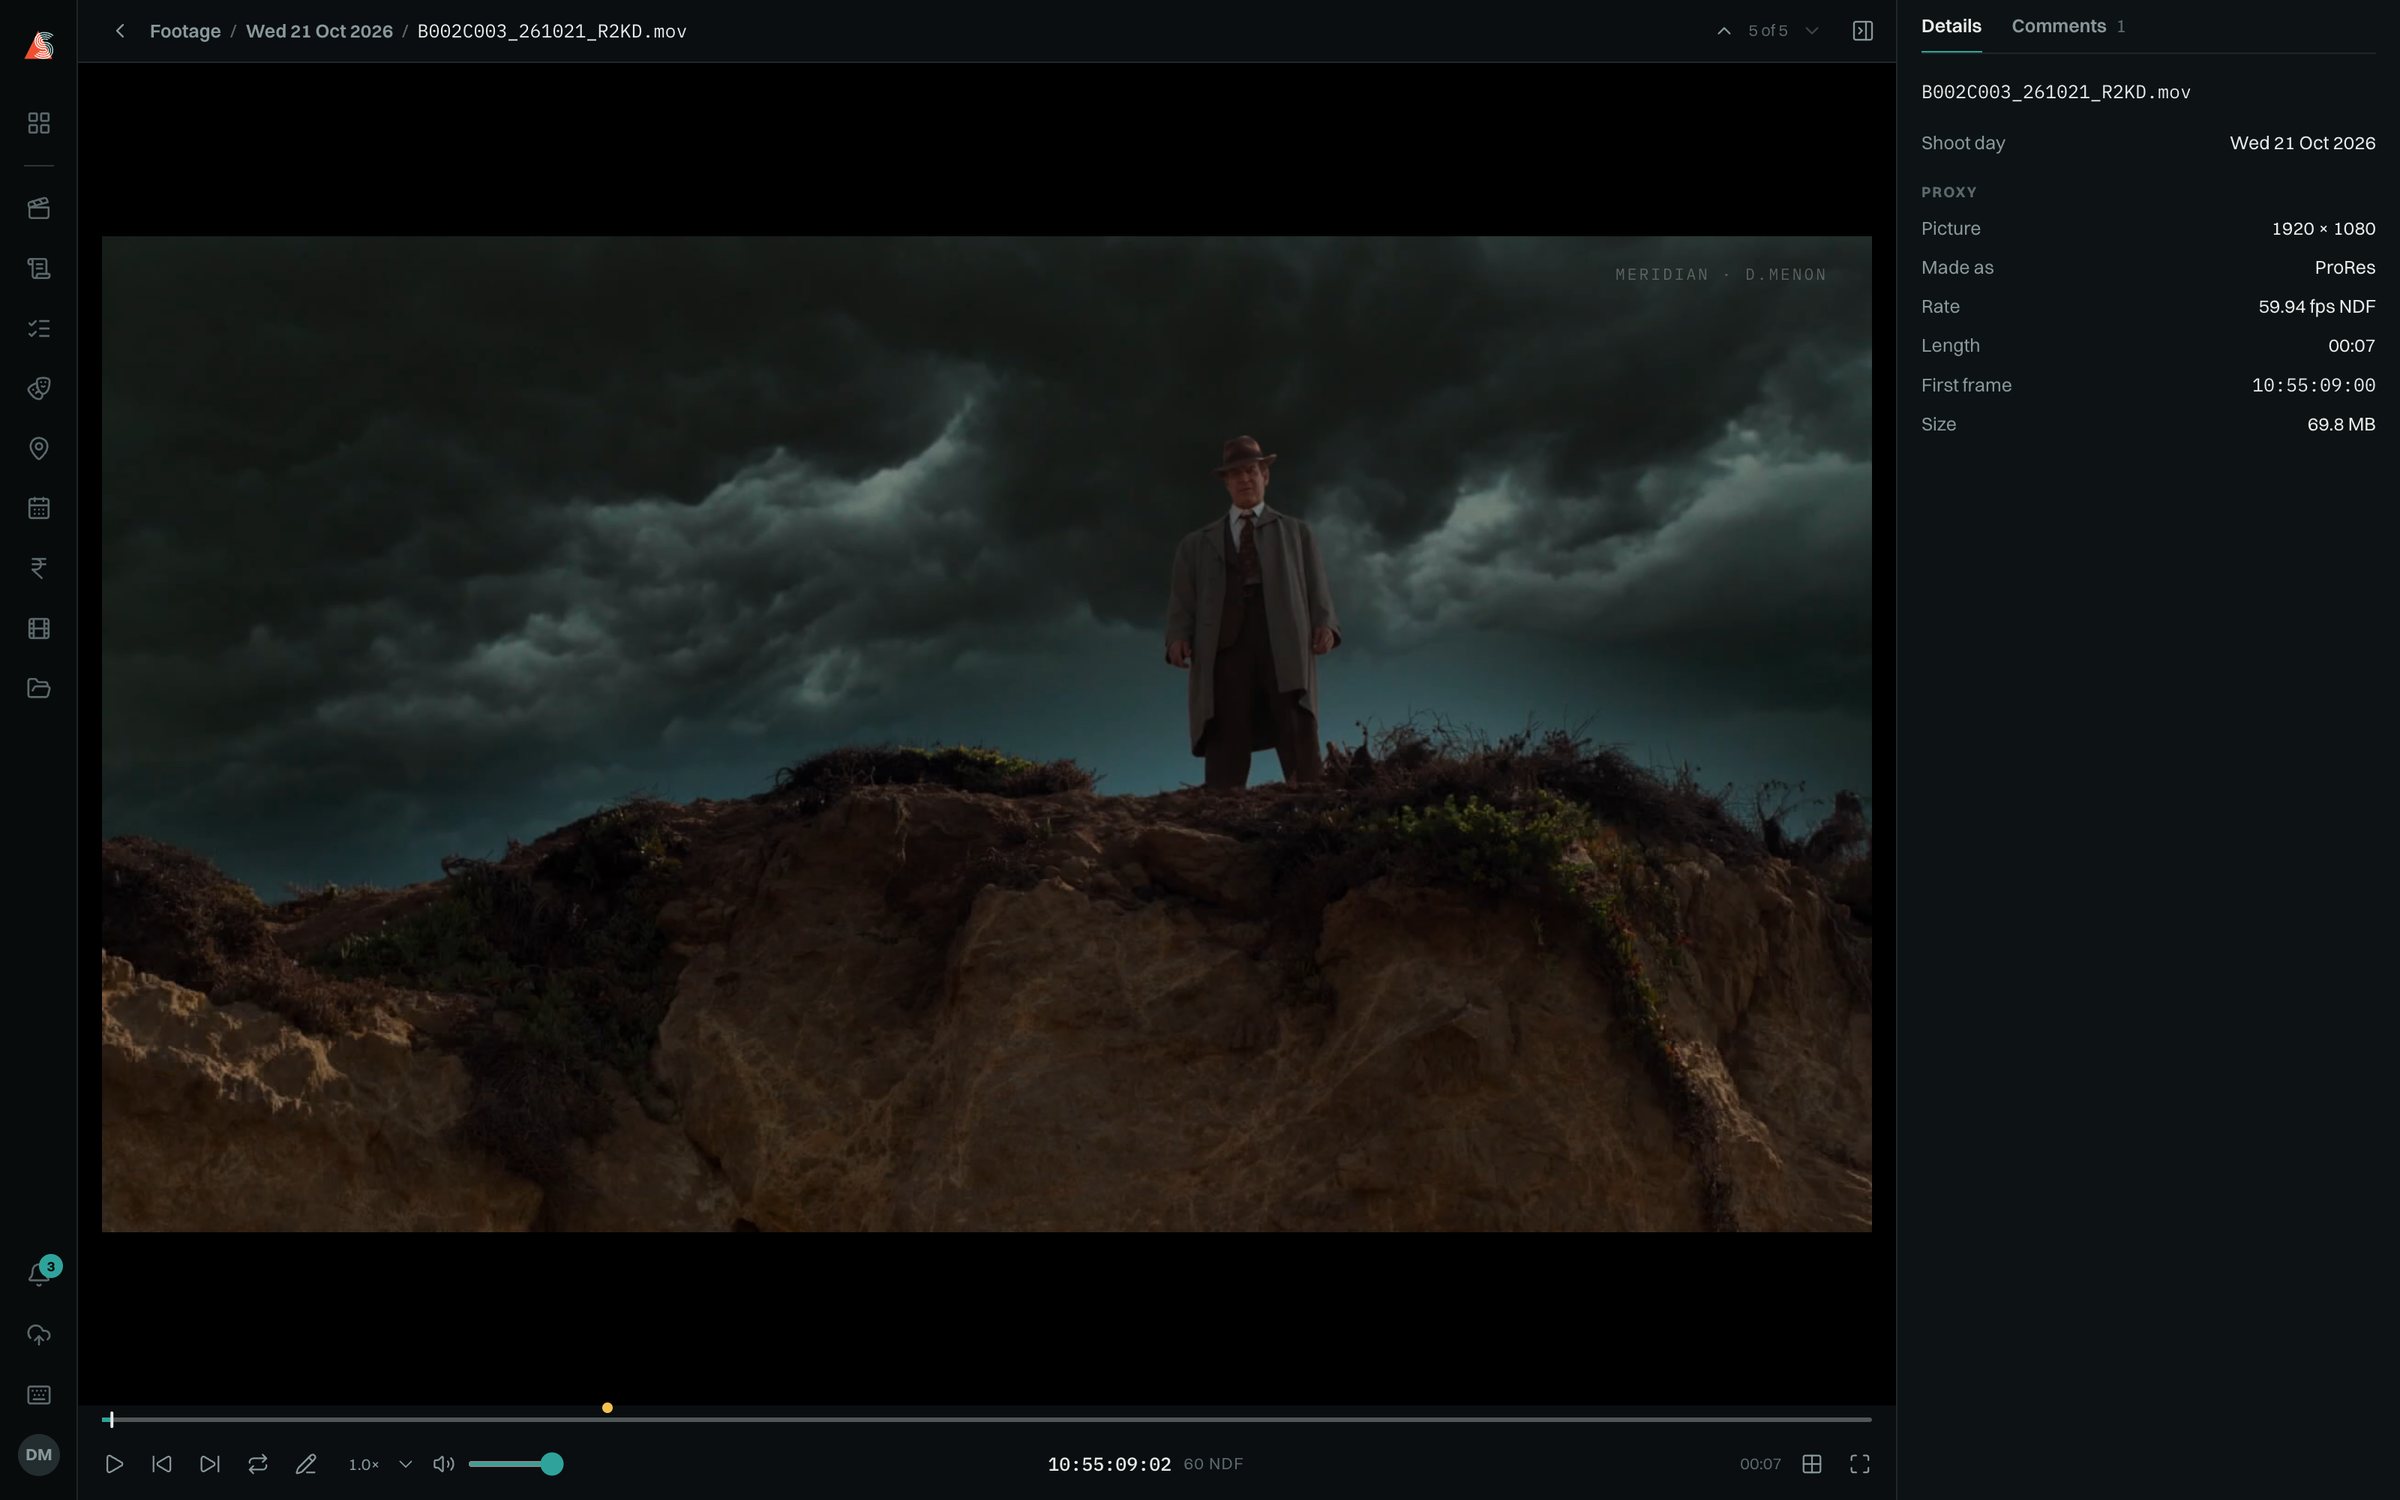Click the Length value 00:07 in Details
Screen dimensions: 2400x1500
click(x=2351, y=346)
